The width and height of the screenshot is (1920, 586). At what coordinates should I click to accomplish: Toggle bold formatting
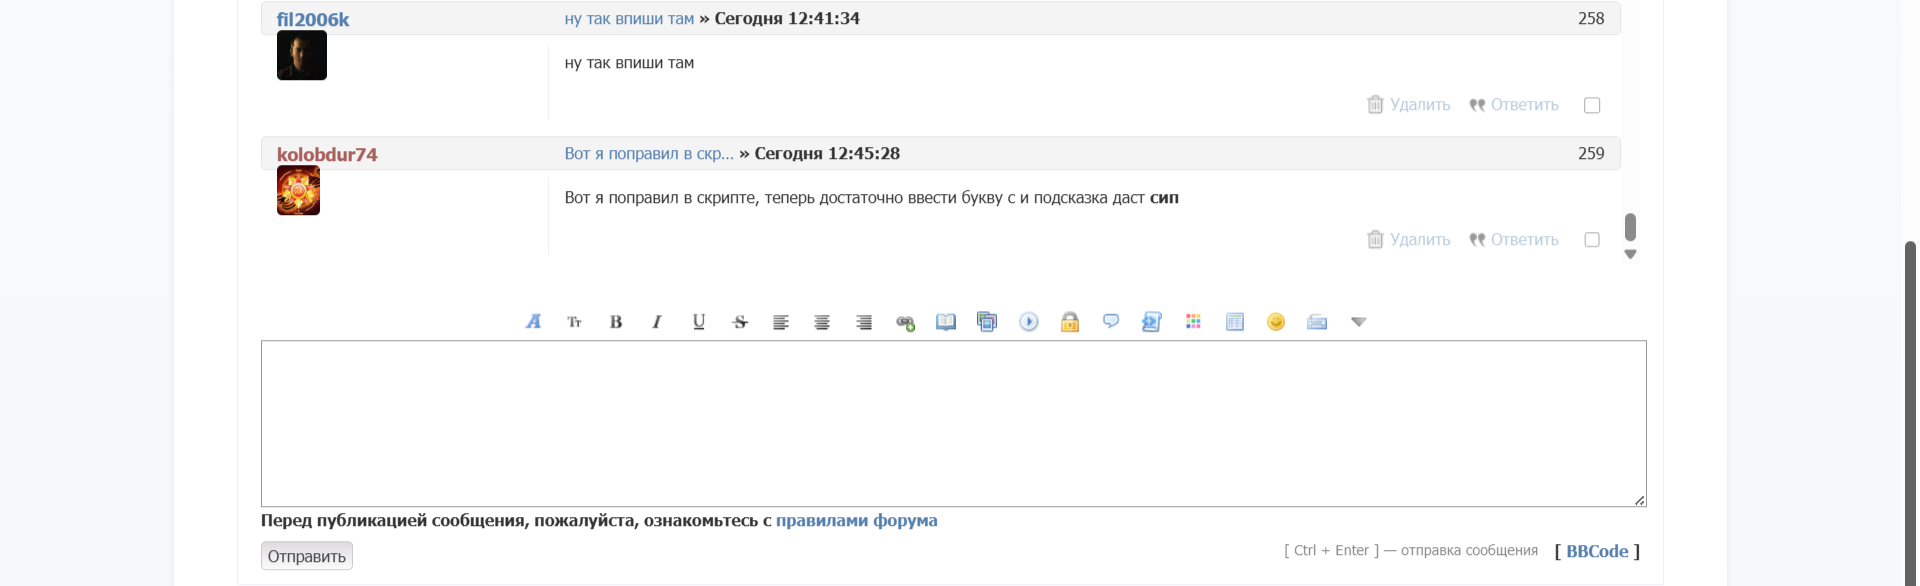coord(616,322)
